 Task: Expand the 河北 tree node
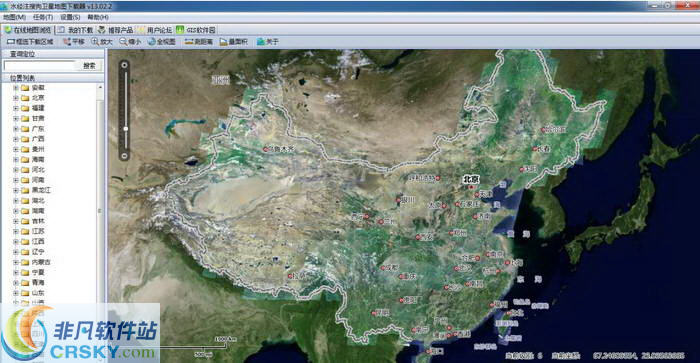pyautogui.click(x=16, y=170)
